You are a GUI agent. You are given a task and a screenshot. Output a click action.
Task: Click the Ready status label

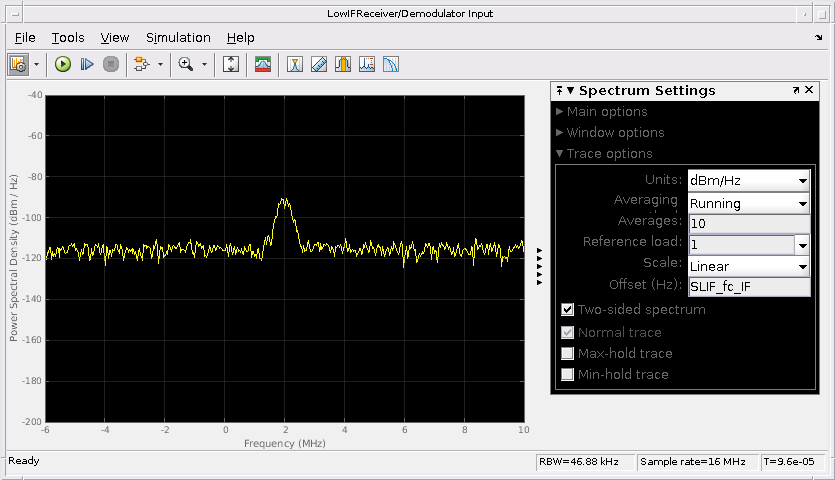pyautogui.click(x=24, y=461)
